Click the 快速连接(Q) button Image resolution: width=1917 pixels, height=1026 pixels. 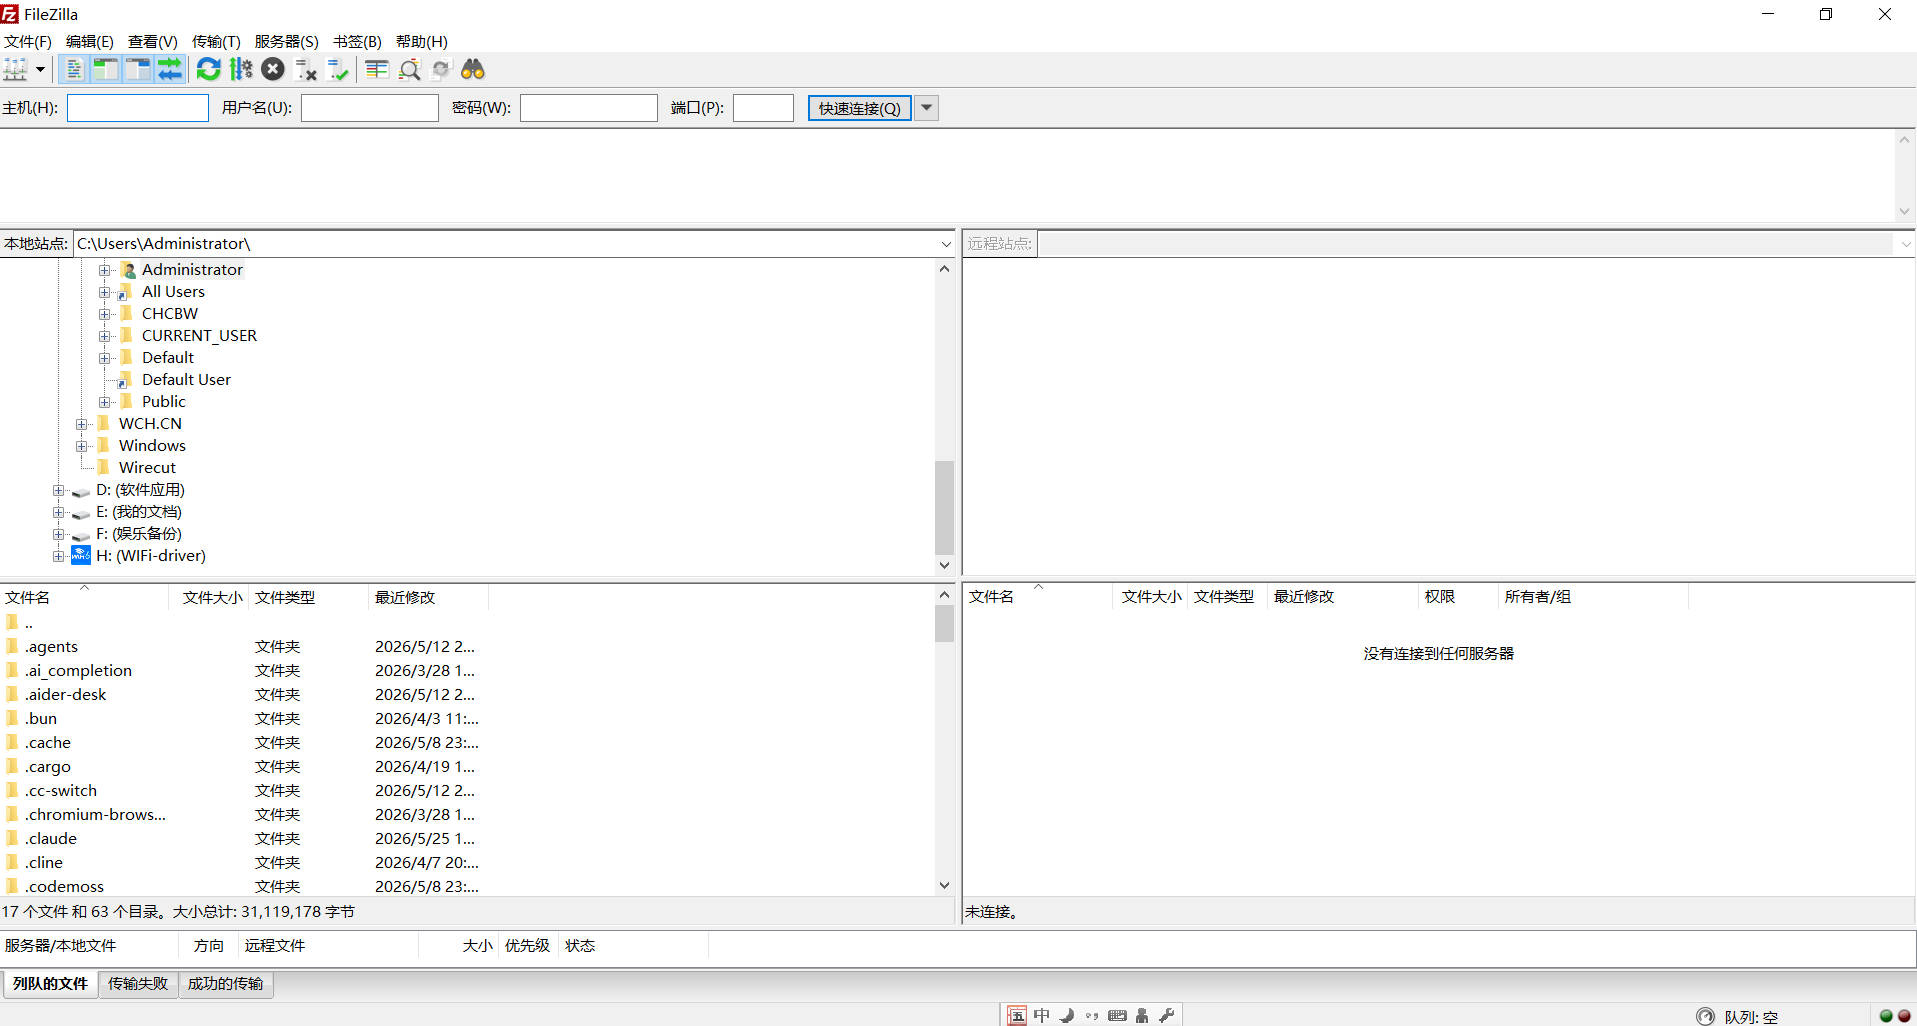(x=860, y=108)
